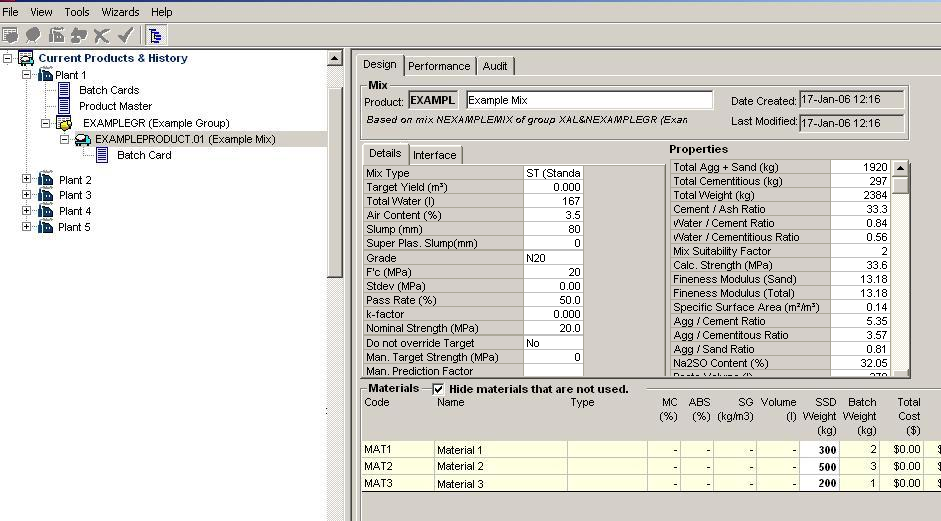Click the X delete toolbar icon
Viewport: 941px width, 521px height.
tap(101, 35)
